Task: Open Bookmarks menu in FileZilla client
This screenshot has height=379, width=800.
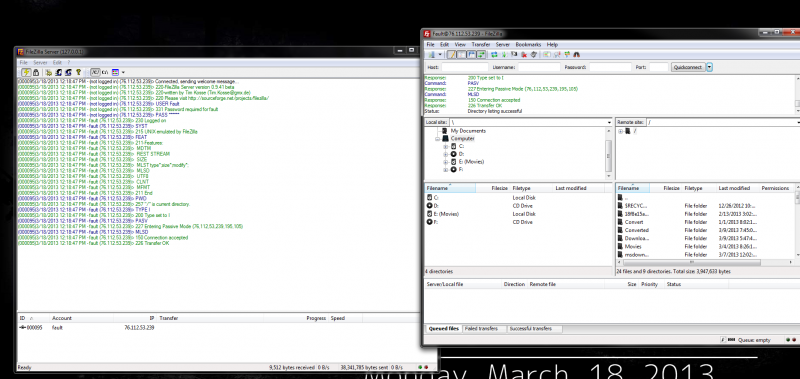Action: point(529,44)
